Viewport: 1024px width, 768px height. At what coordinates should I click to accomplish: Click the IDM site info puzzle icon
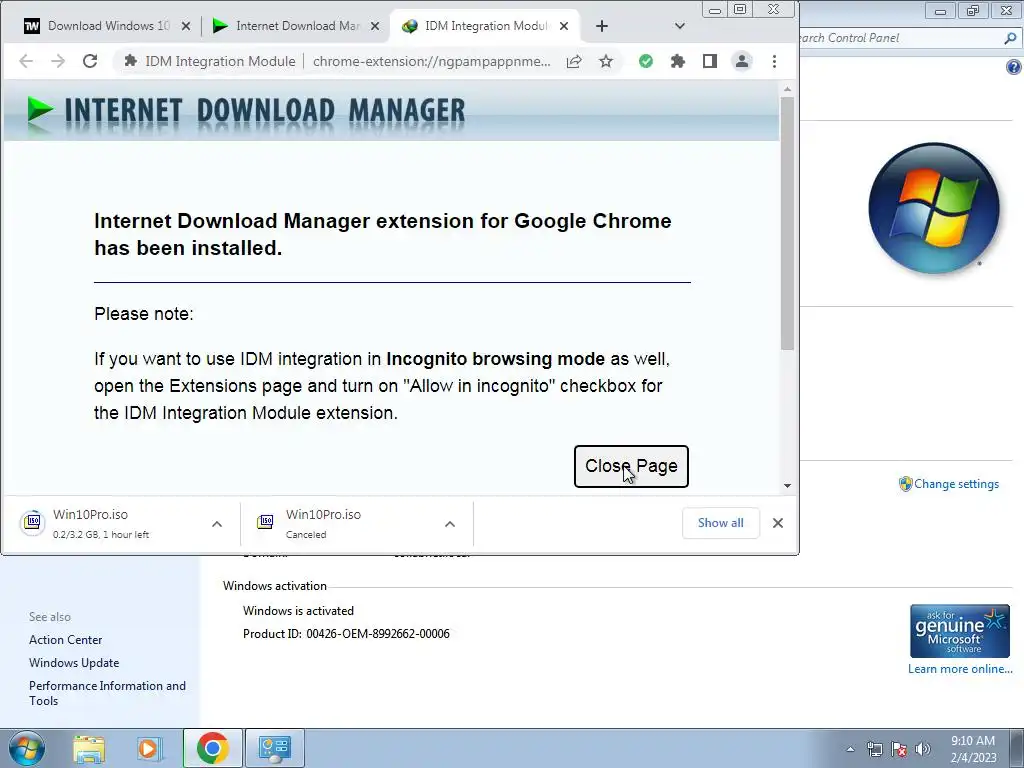click(131, 61)
